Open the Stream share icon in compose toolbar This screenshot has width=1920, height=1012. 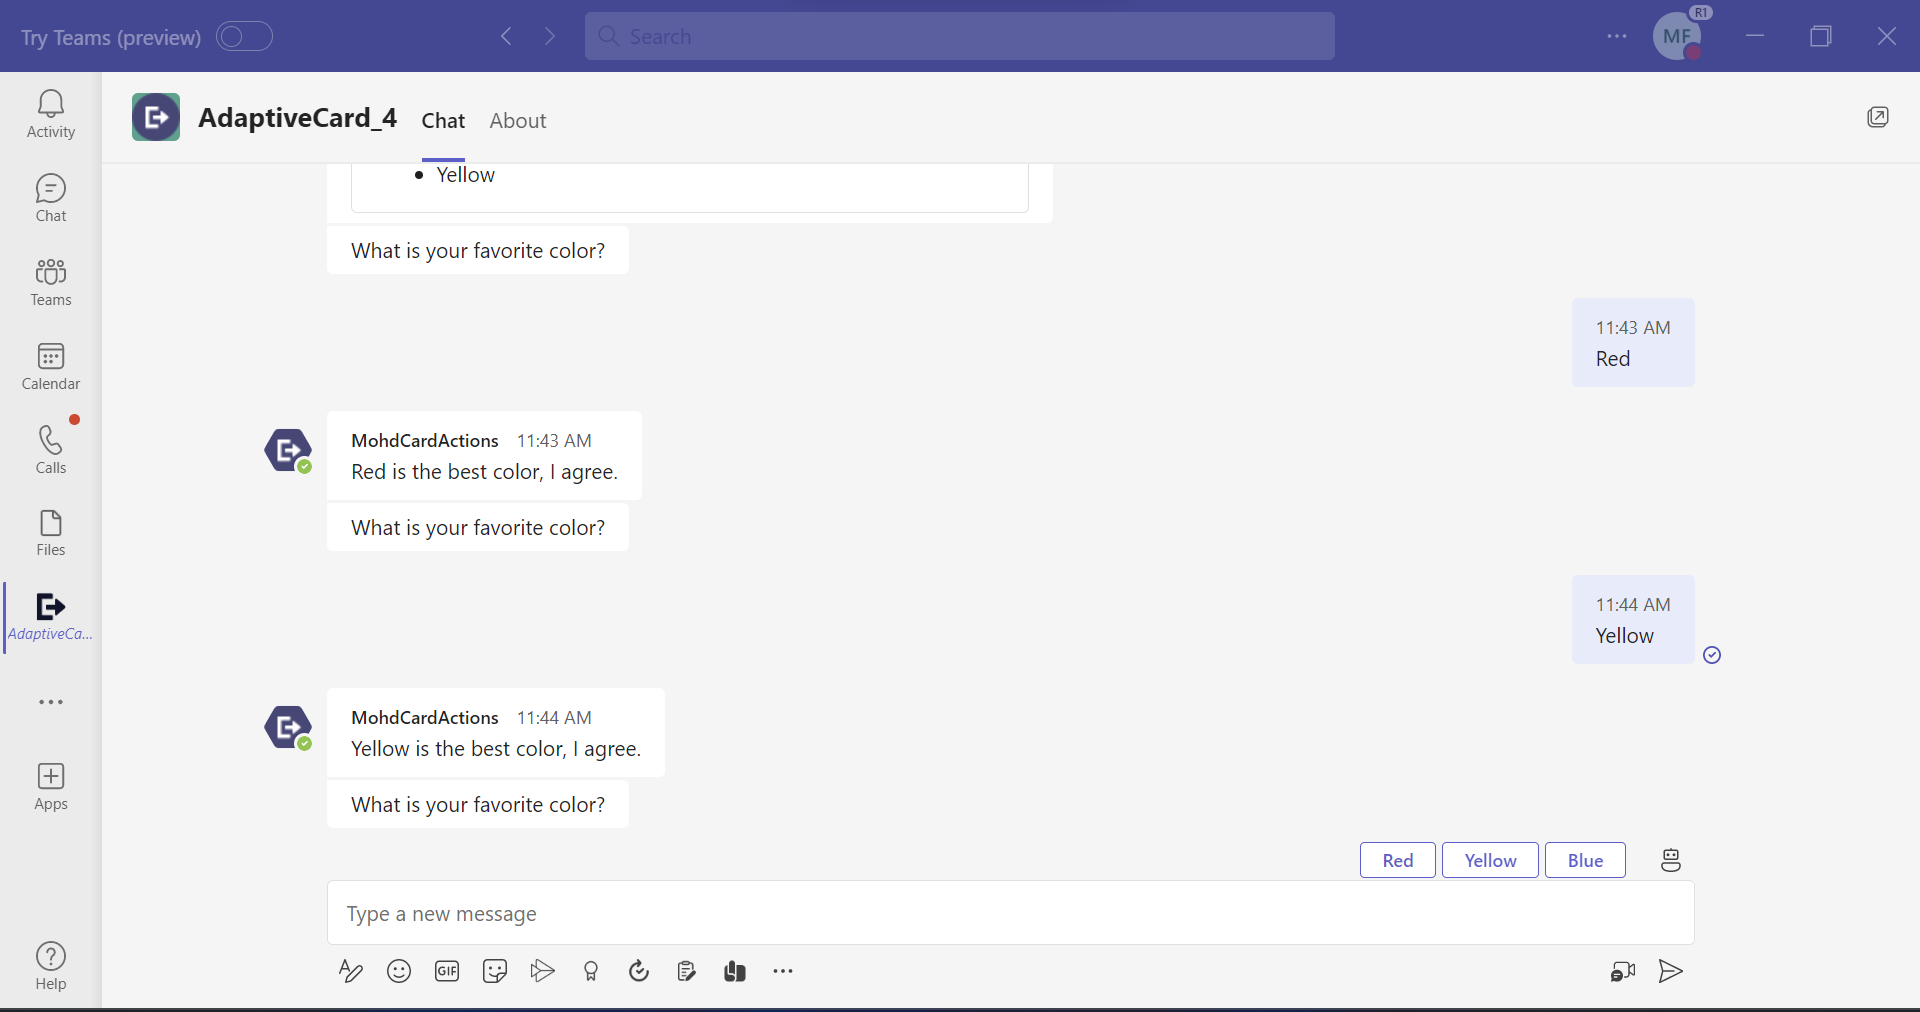[x=543, y=971]
